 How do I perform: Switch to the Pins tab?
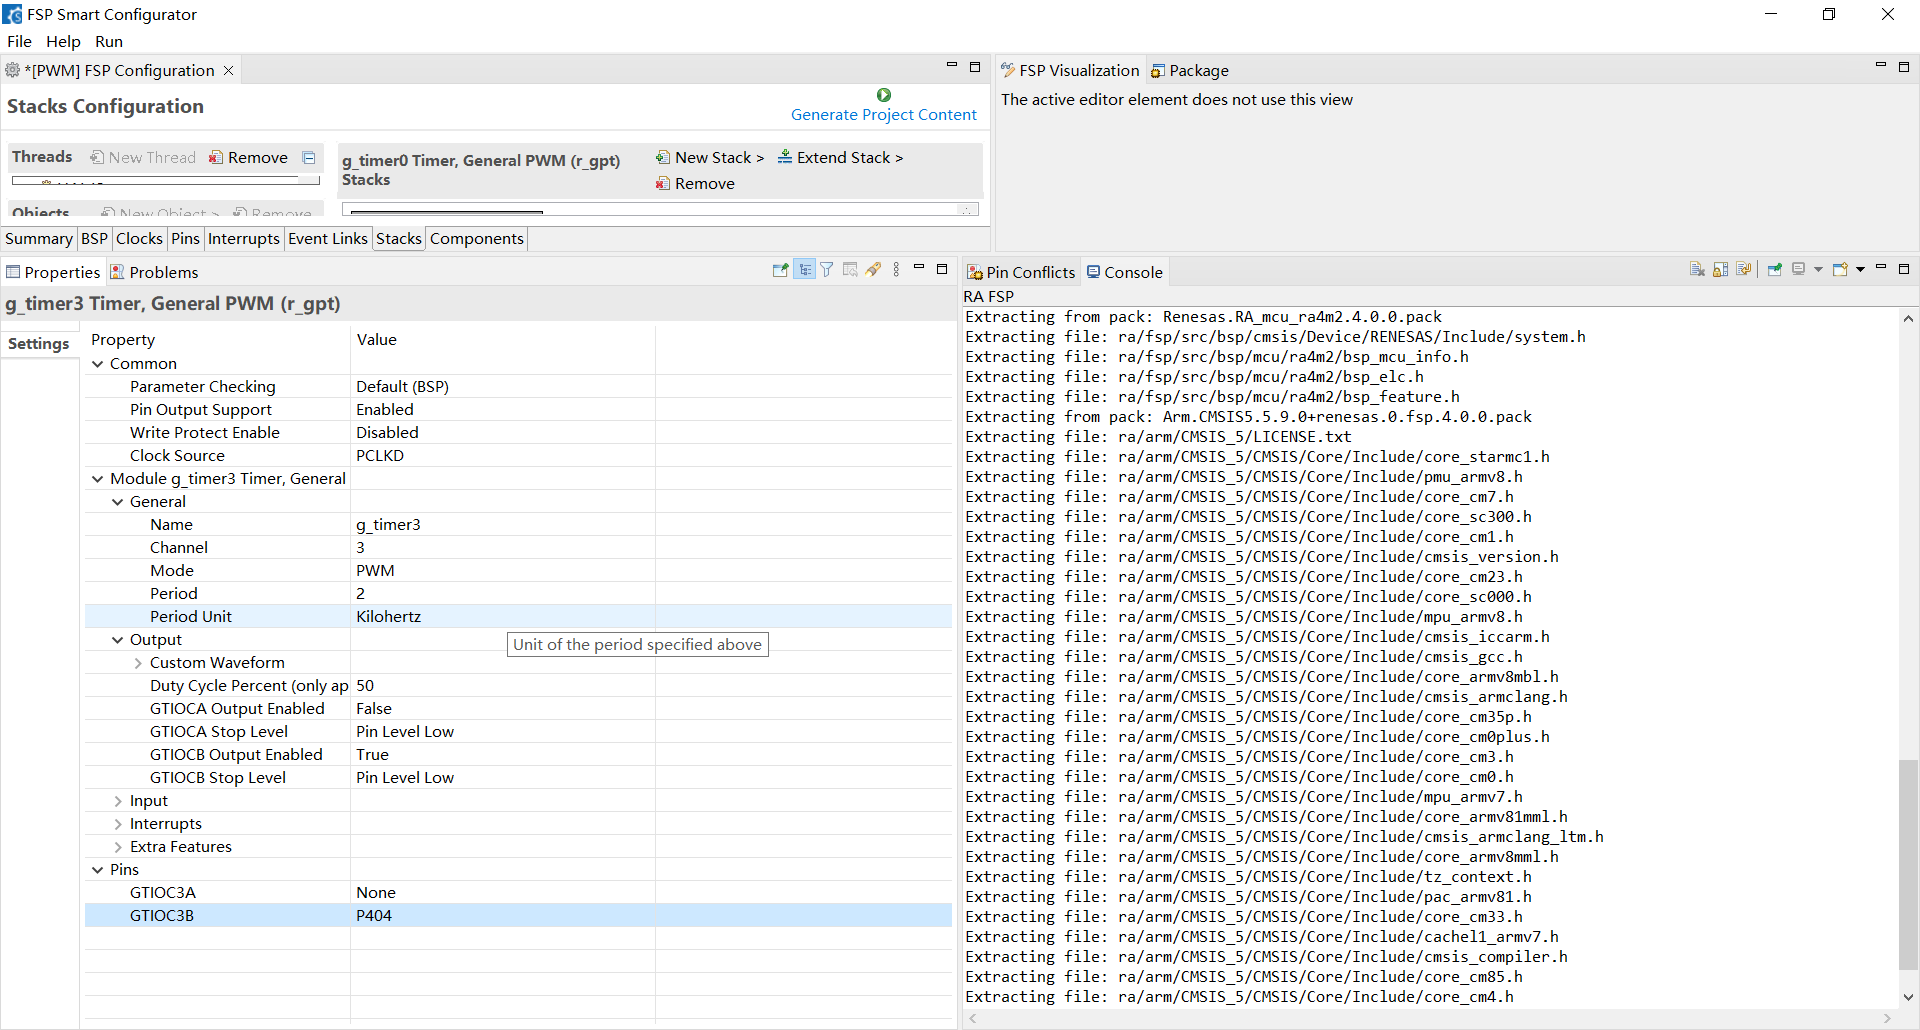coord(185,238)
